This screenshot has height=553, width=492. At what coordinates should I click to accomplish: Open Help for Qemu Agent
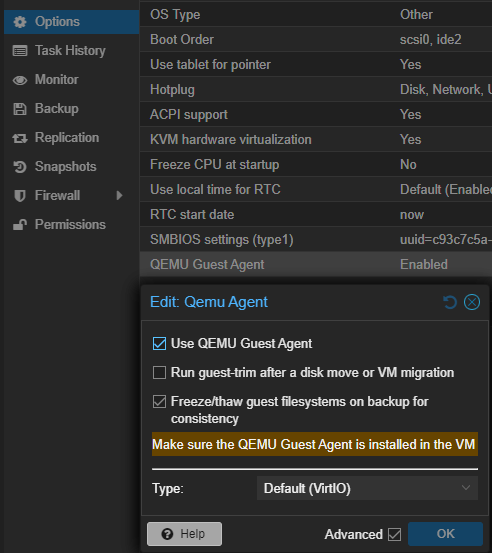point(184,534)
